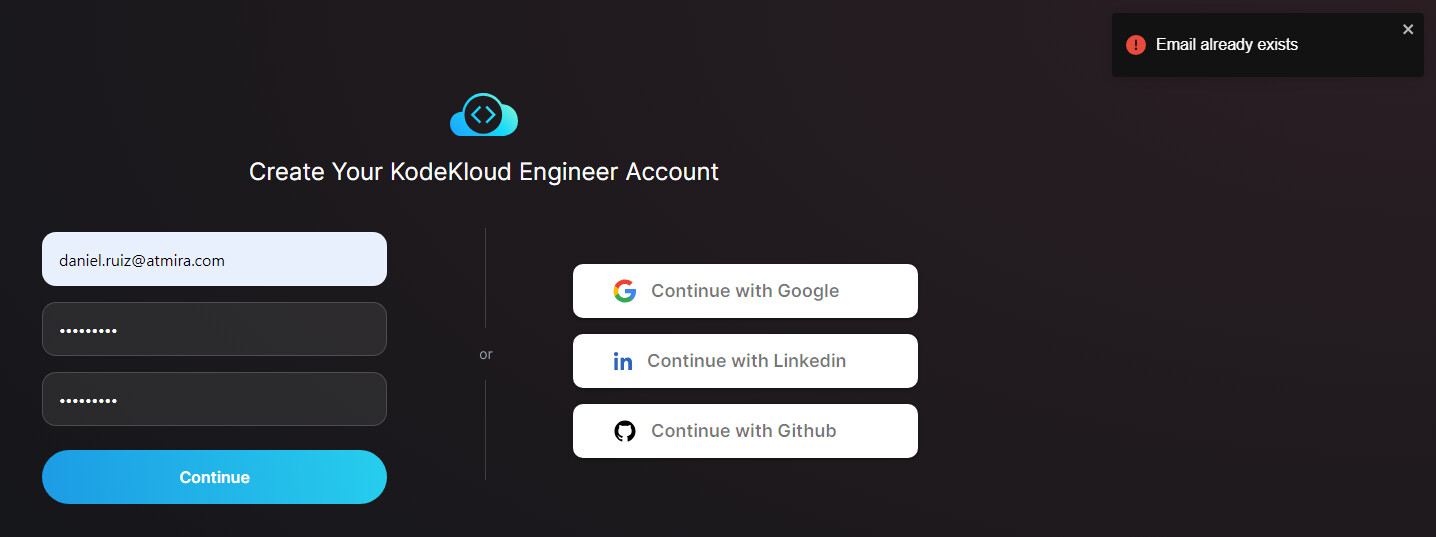Click the KodeKloud cloud logo
Viewport: 1436px width, 537px height.
(x=484, y=115)
